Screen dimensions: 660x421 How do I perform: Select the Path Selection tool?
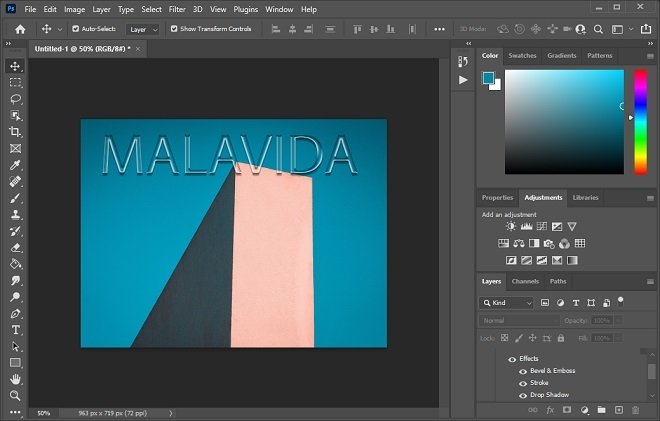[x=15, y=346]
